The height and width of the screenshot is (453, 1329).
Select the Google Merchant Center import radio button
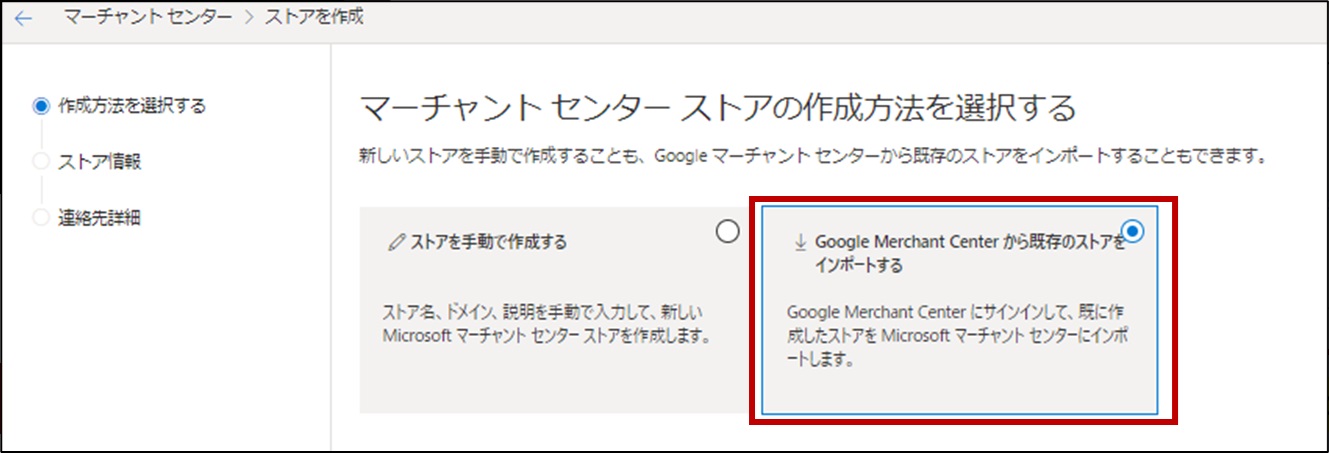pyautogui.click(x=1133, y=231)
